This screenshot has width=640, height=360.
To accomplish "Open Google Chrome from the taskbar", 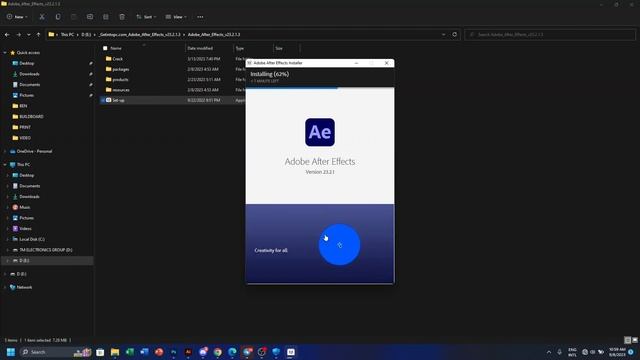I will pos(218,352).
